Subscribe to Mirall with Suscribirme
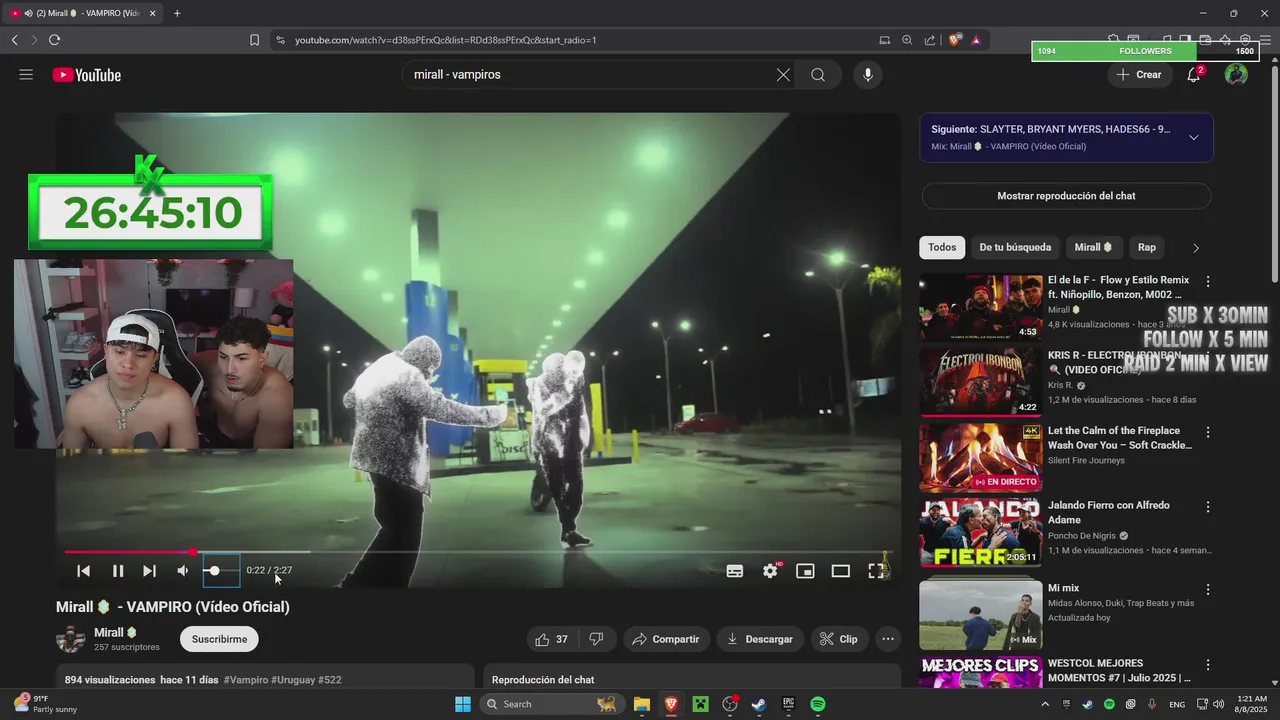 click(x=219, y=639)
